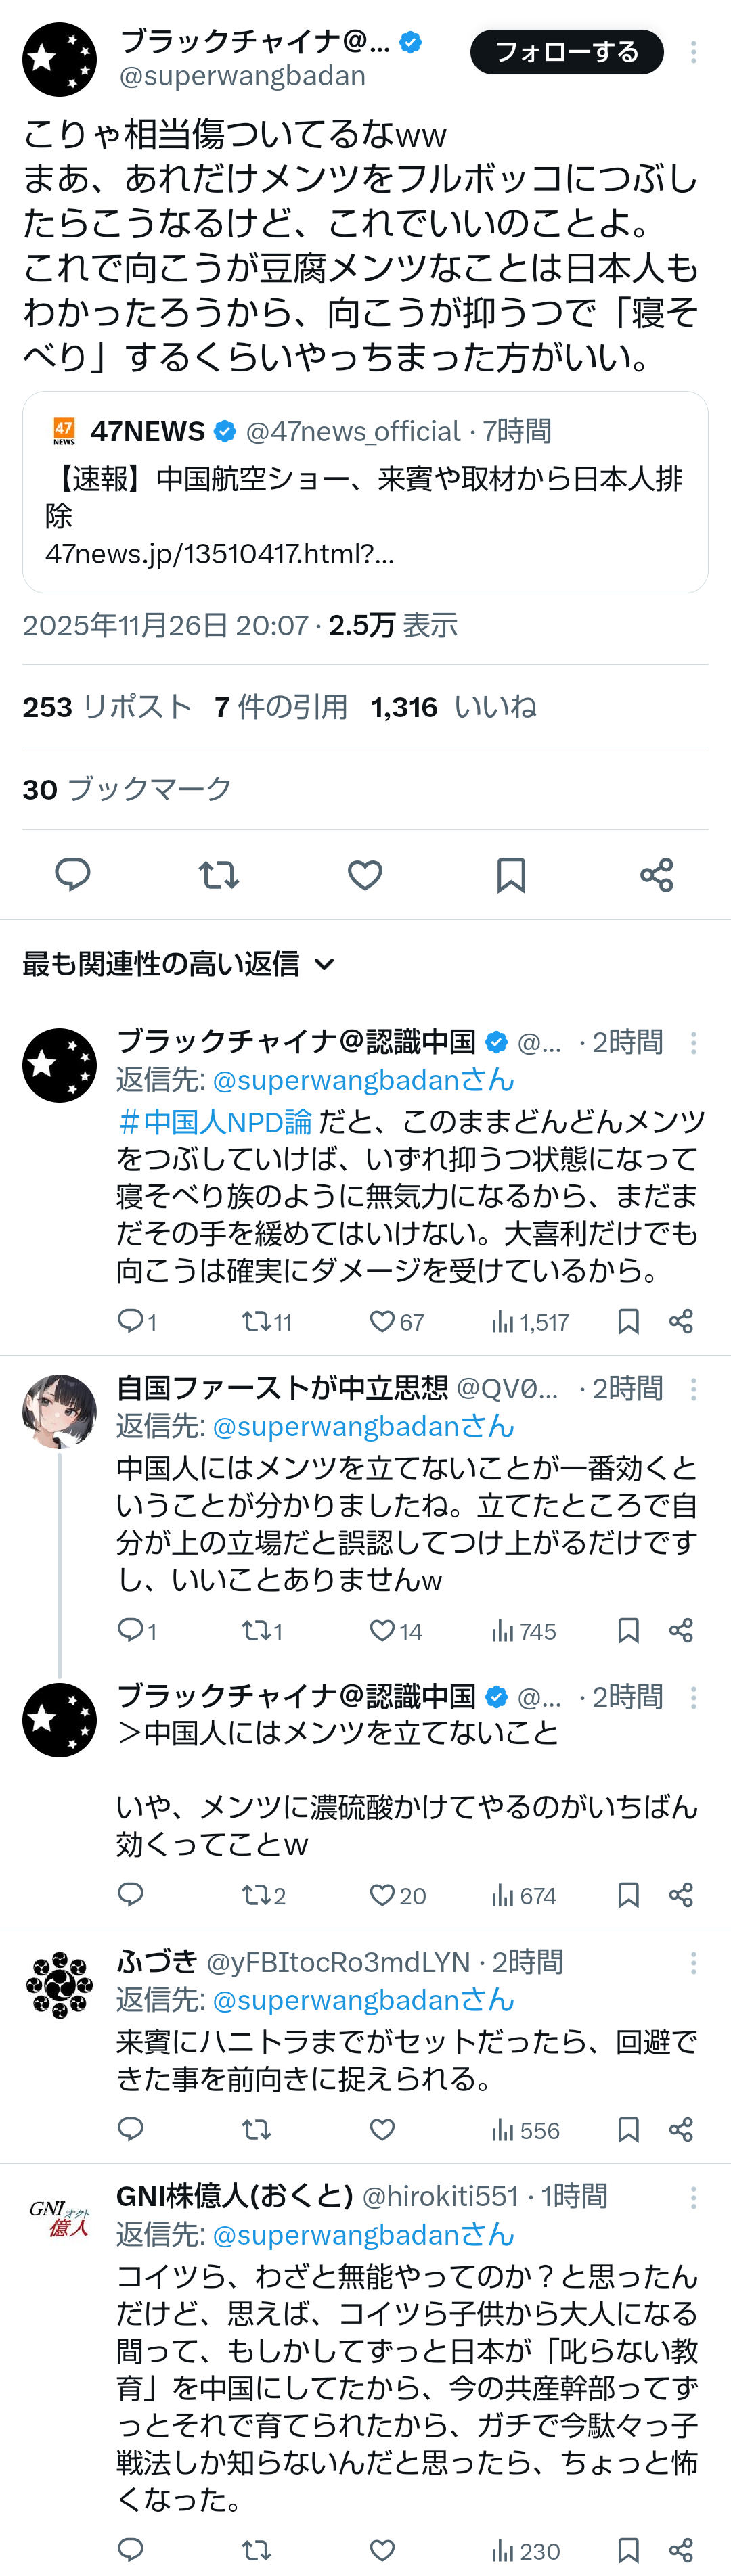Click the フォローする button

coord(566,52)
